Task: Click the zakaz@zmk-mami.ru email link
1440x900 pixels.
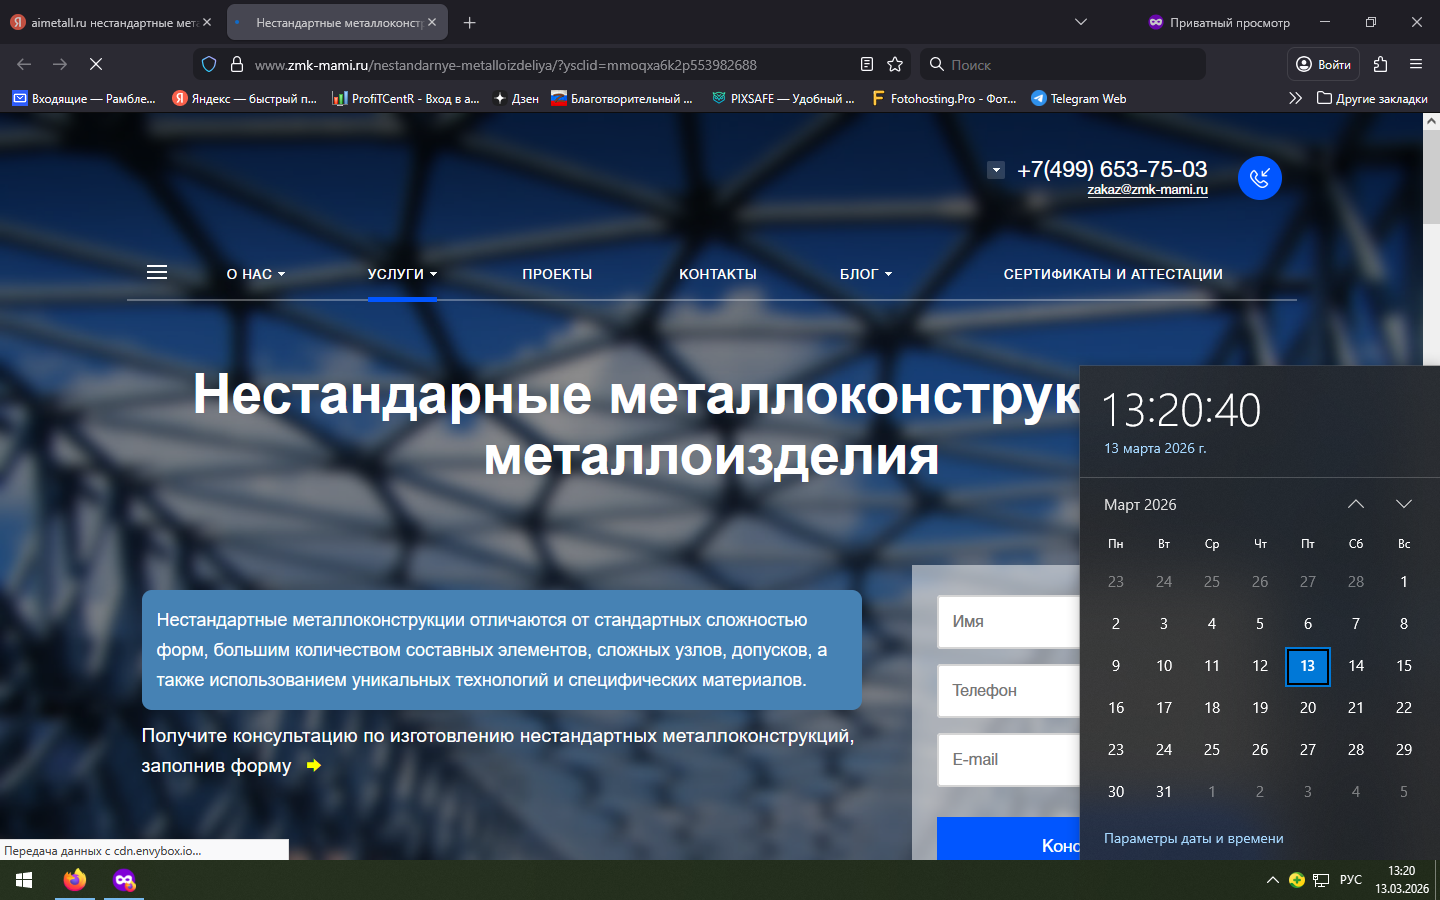Action: 1147,190
